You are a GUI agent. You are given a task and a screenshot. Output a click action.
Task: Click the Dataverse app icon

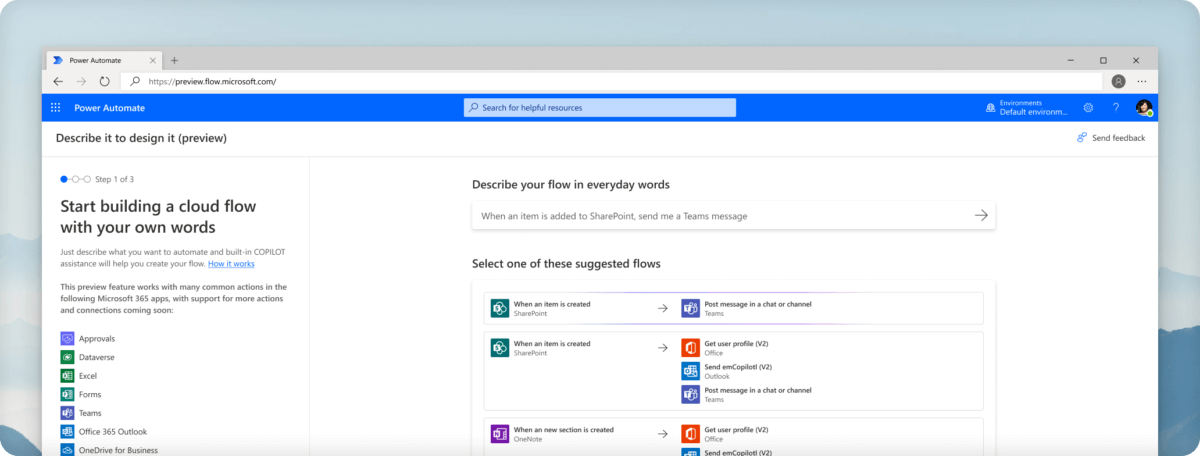coord(67,357)
